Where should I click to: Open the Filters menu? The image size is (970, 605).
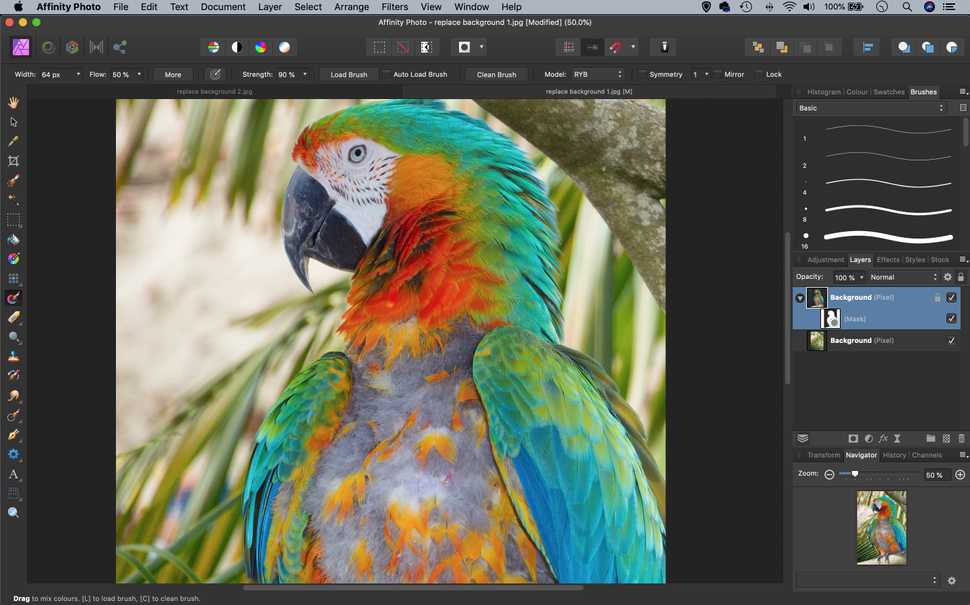point(394,6)
